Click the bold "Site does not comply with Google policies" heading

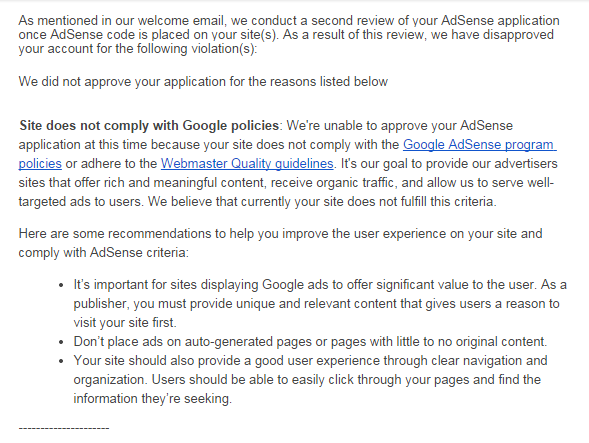[149, 125]
